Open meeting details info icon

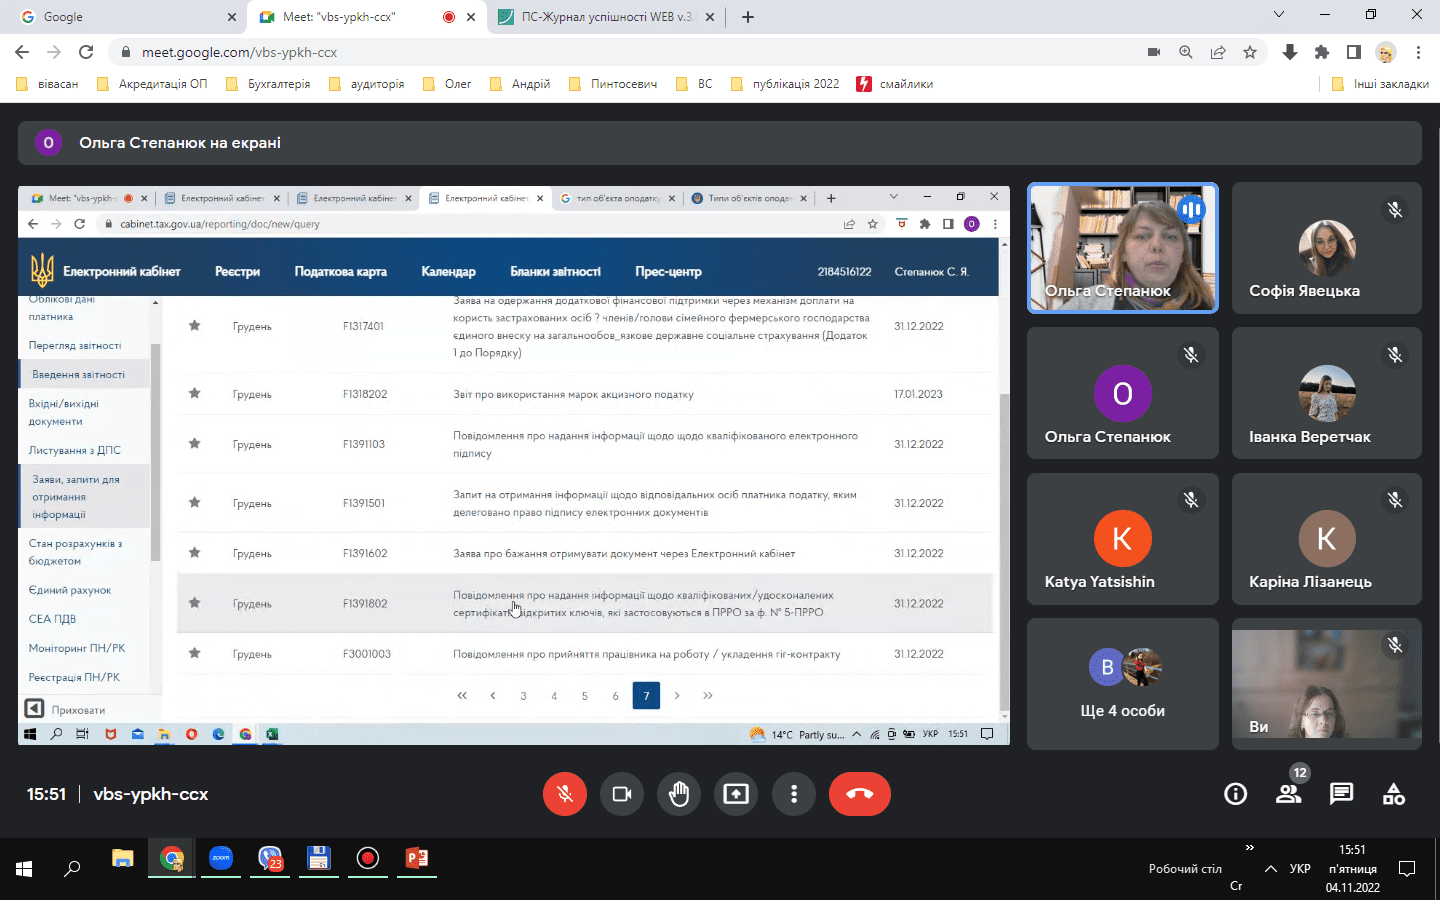pyautogui.click(x=1236, y=794)
